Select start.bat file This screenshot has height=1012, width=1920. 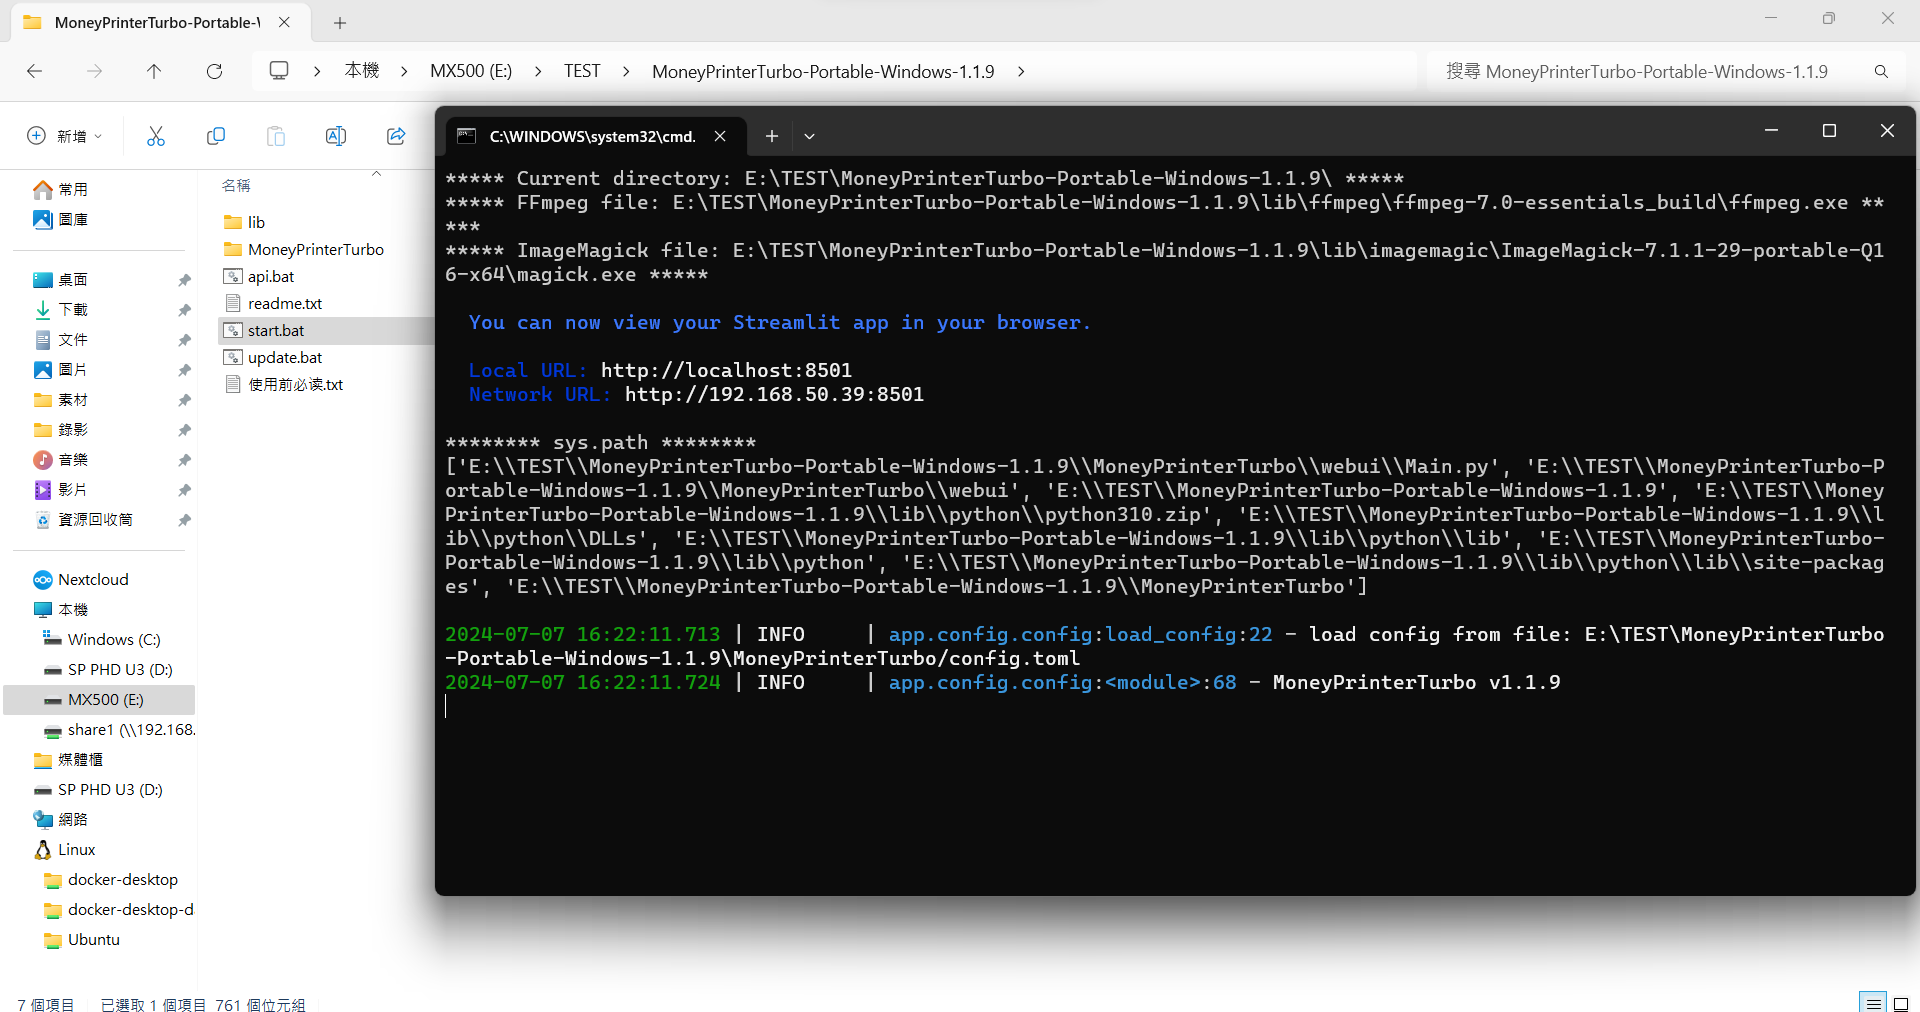click(276, 330)
